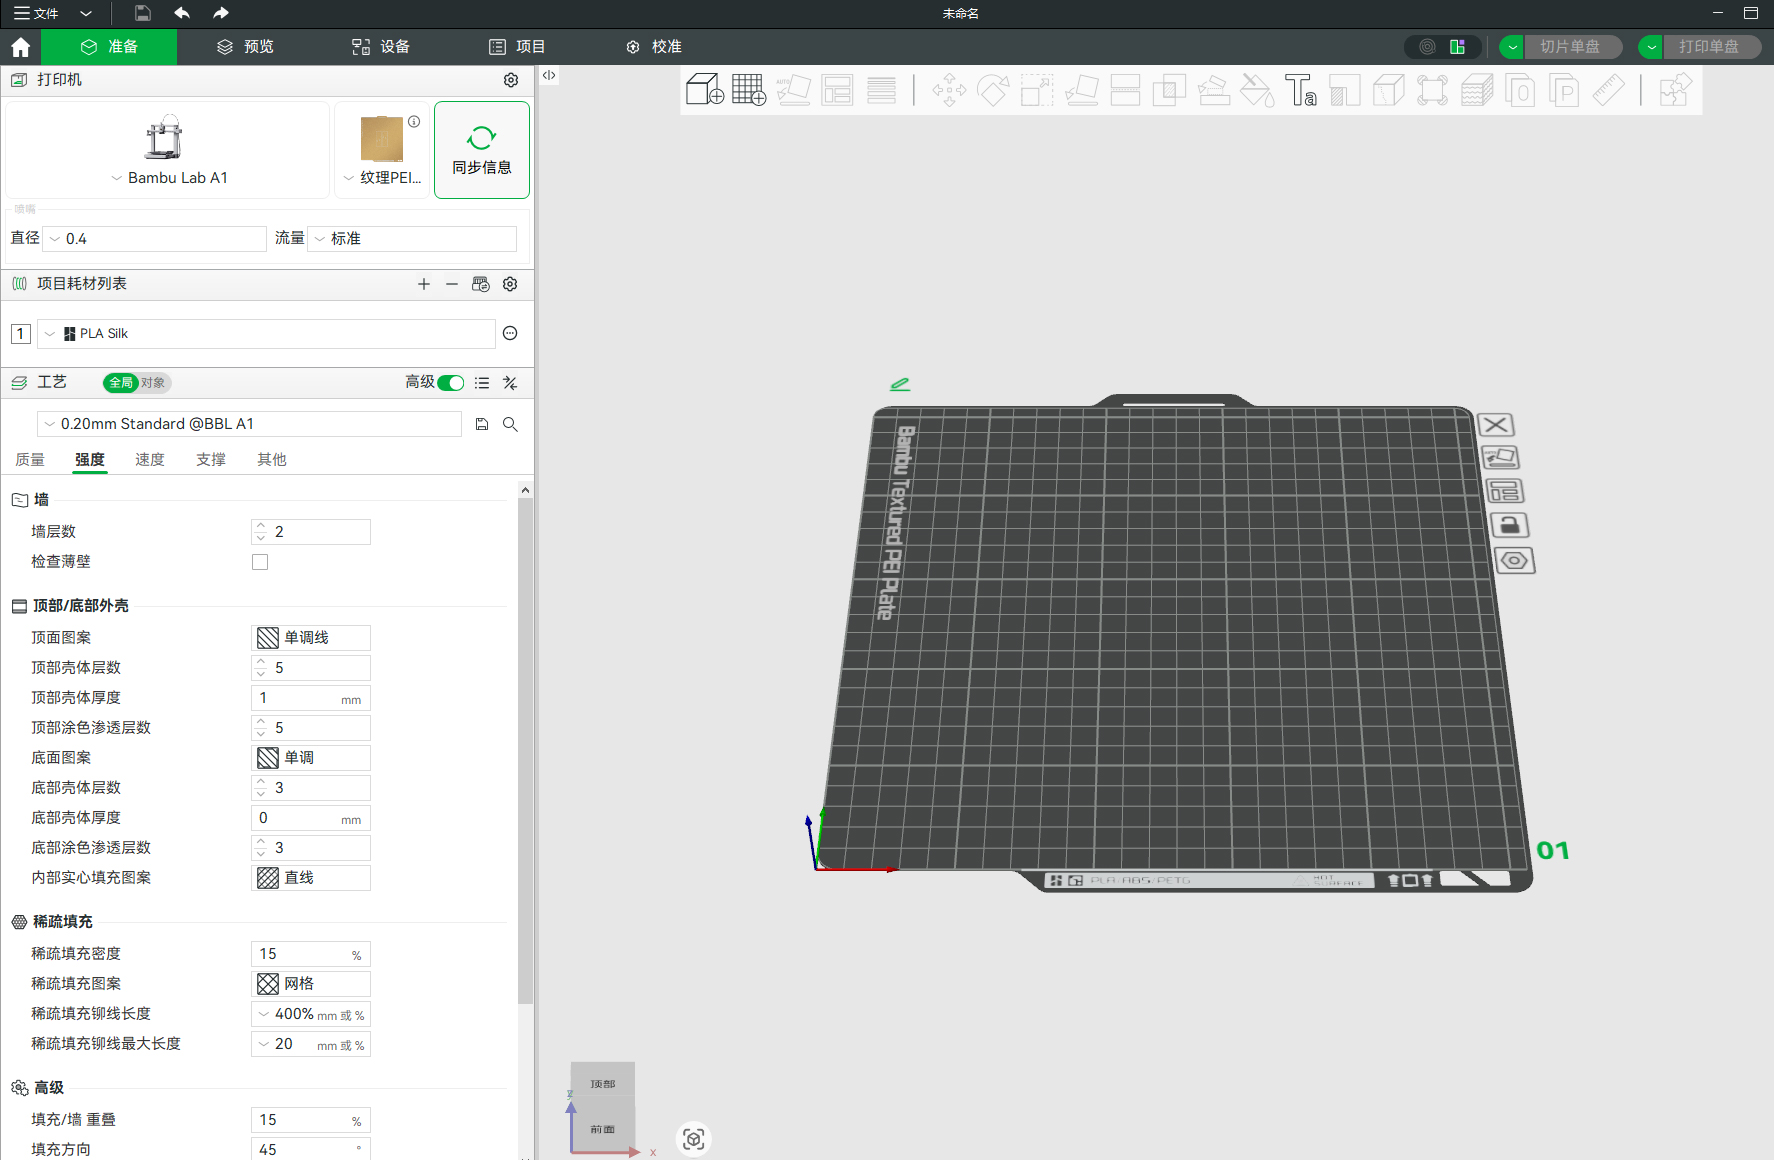Click the 打印单盘 button
Image resolution: width=1774 pixels, height=1160 pixels.
point(1711,47)
